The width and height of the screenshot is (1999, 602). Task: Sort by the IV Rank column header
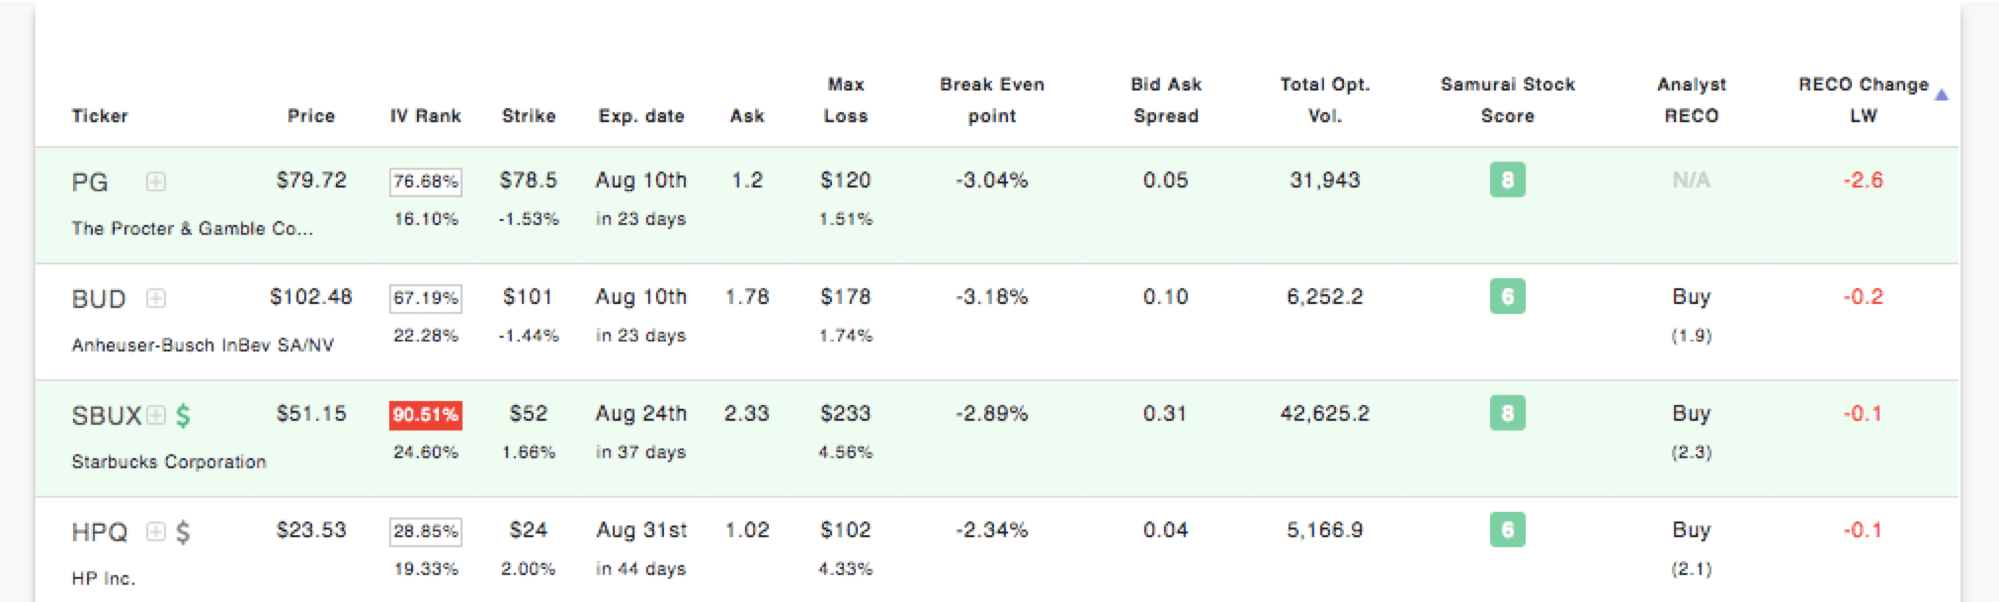[425, 116]
